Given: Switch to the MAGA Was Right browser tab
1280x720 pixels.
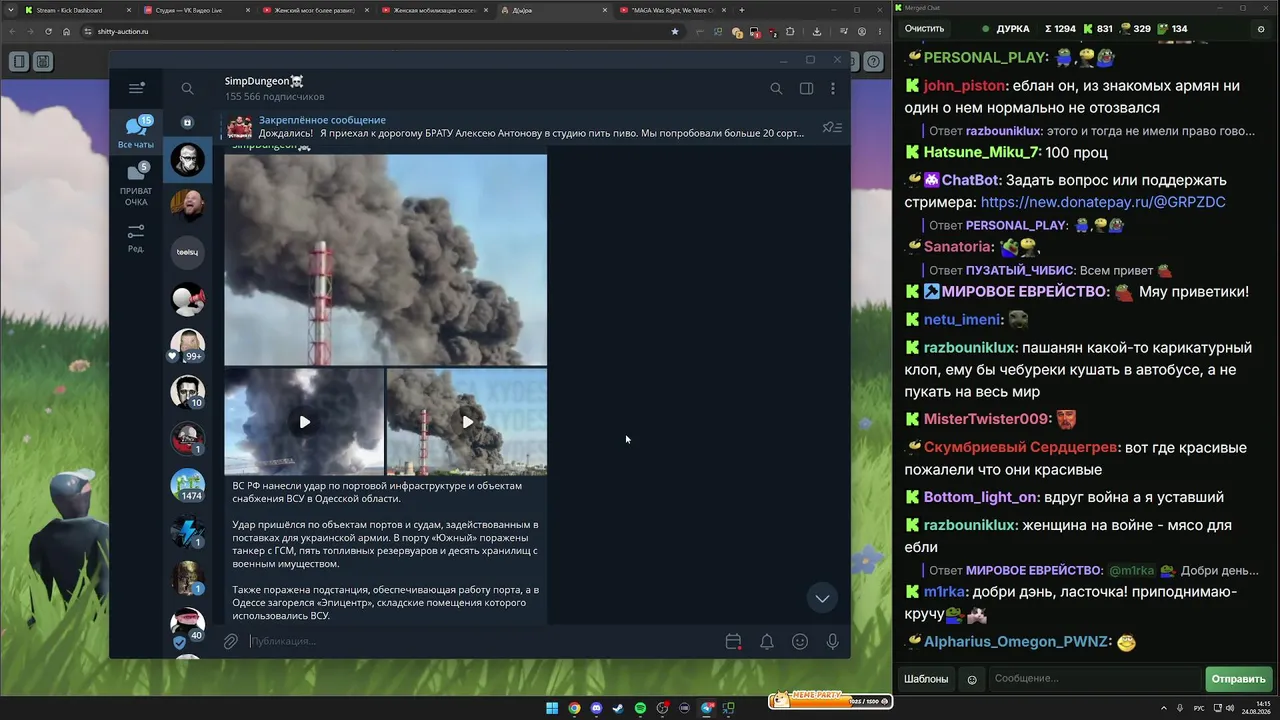Looking at the screenshot, I should tap(673, 10).
